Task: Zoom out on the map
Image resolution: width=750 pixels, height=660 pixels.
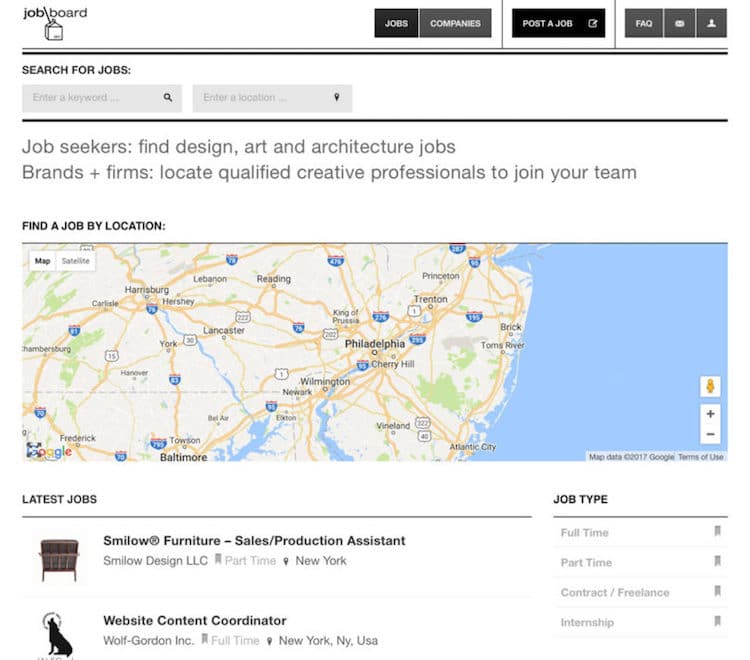Action: coord(710,434)
